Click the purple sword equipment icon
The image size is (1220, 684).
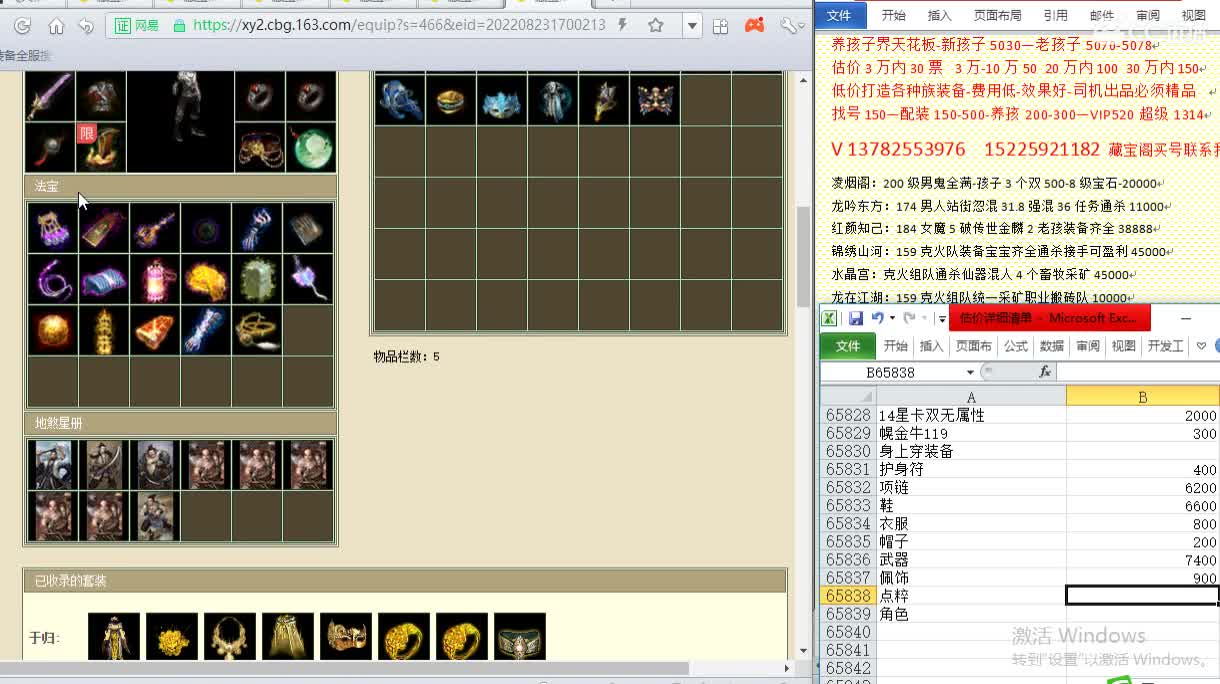pos(51,97)
